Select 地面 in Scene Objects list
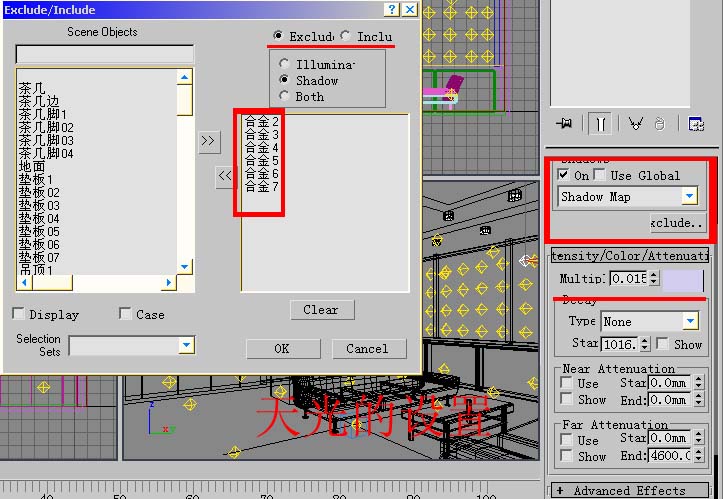Image resolution: width=723 pixels, height=499 pixels. [x=32, y=166]
